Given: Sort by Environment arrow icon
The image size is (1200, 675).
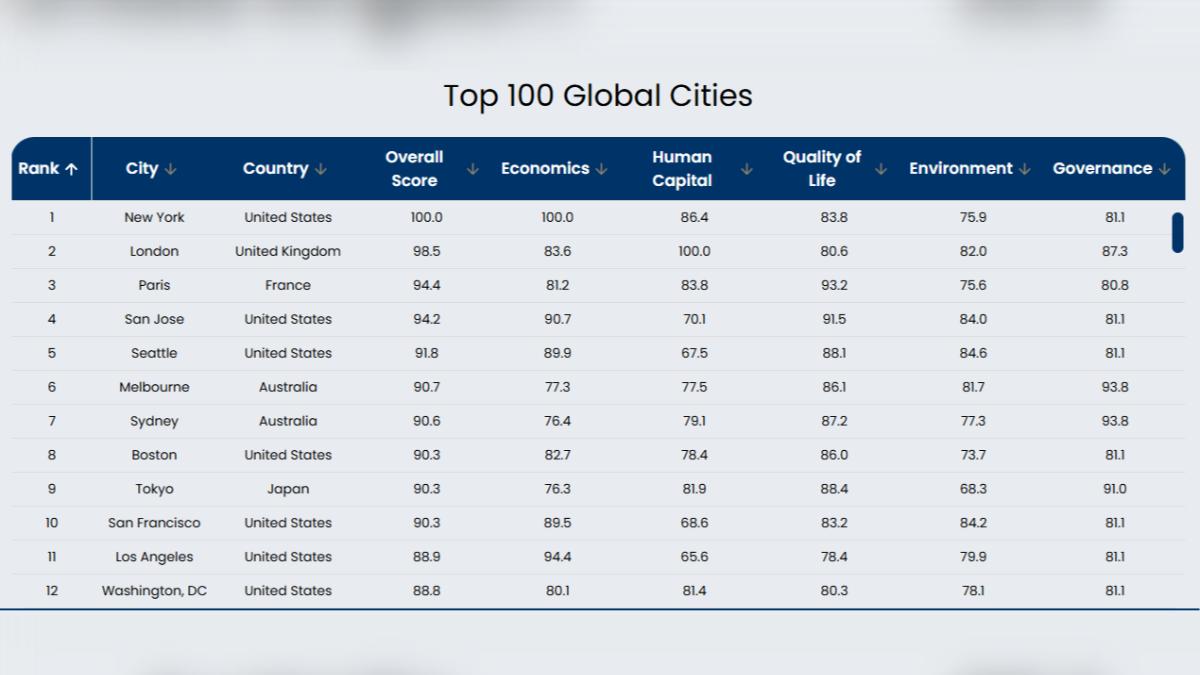Looking at the screenshot, I should [1025, 169].
